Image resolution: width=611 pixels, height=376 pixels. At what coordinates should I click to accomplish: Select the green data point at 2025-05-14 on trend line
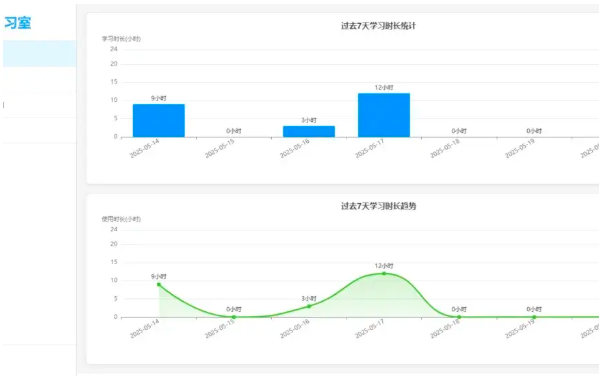point(159,284)
